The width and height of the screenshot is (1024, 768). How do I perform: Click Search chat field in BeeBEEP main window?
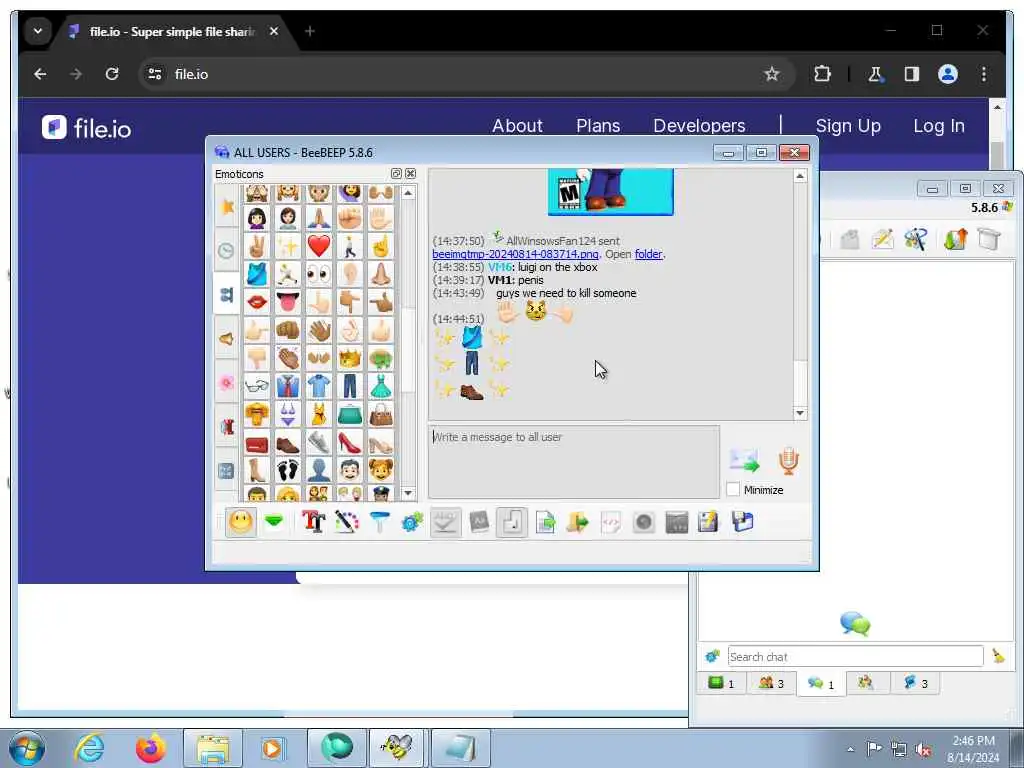855,656
